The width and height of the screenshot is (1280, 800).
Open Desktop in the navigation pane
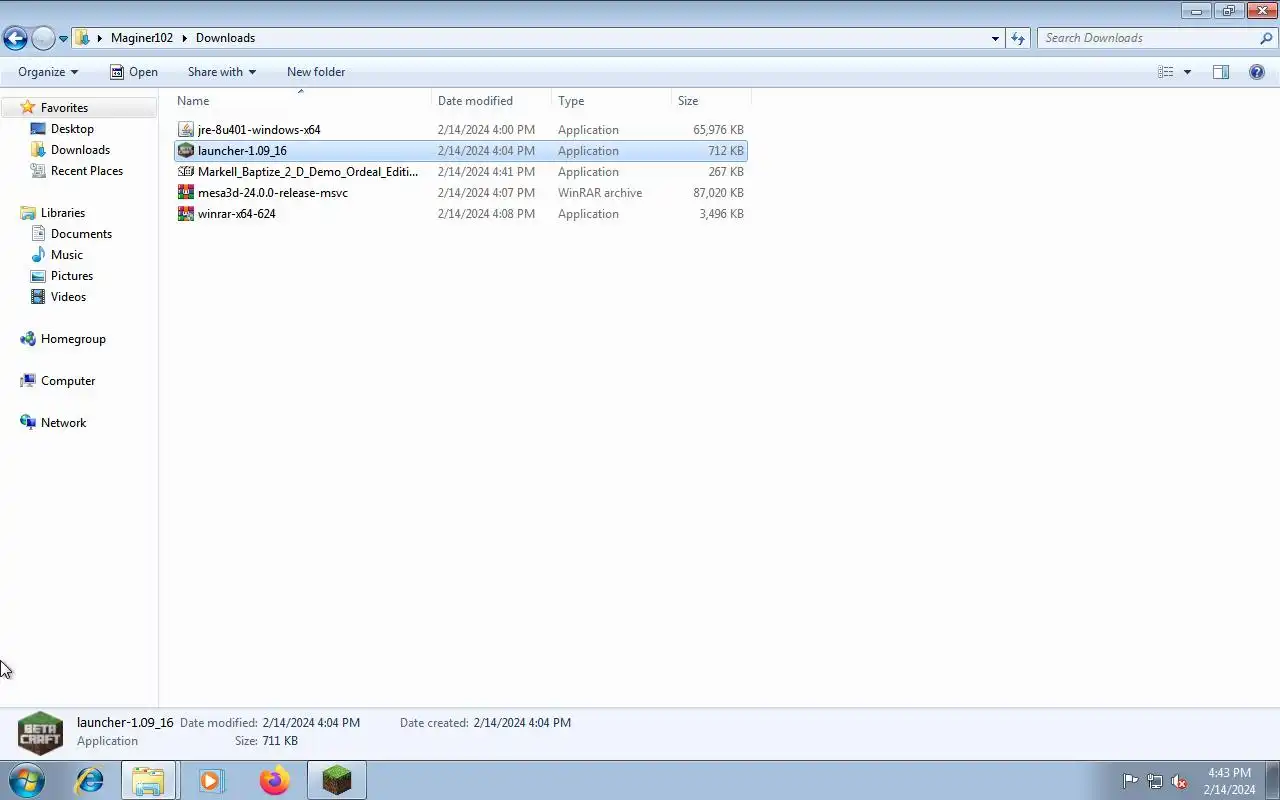(72, 129)
